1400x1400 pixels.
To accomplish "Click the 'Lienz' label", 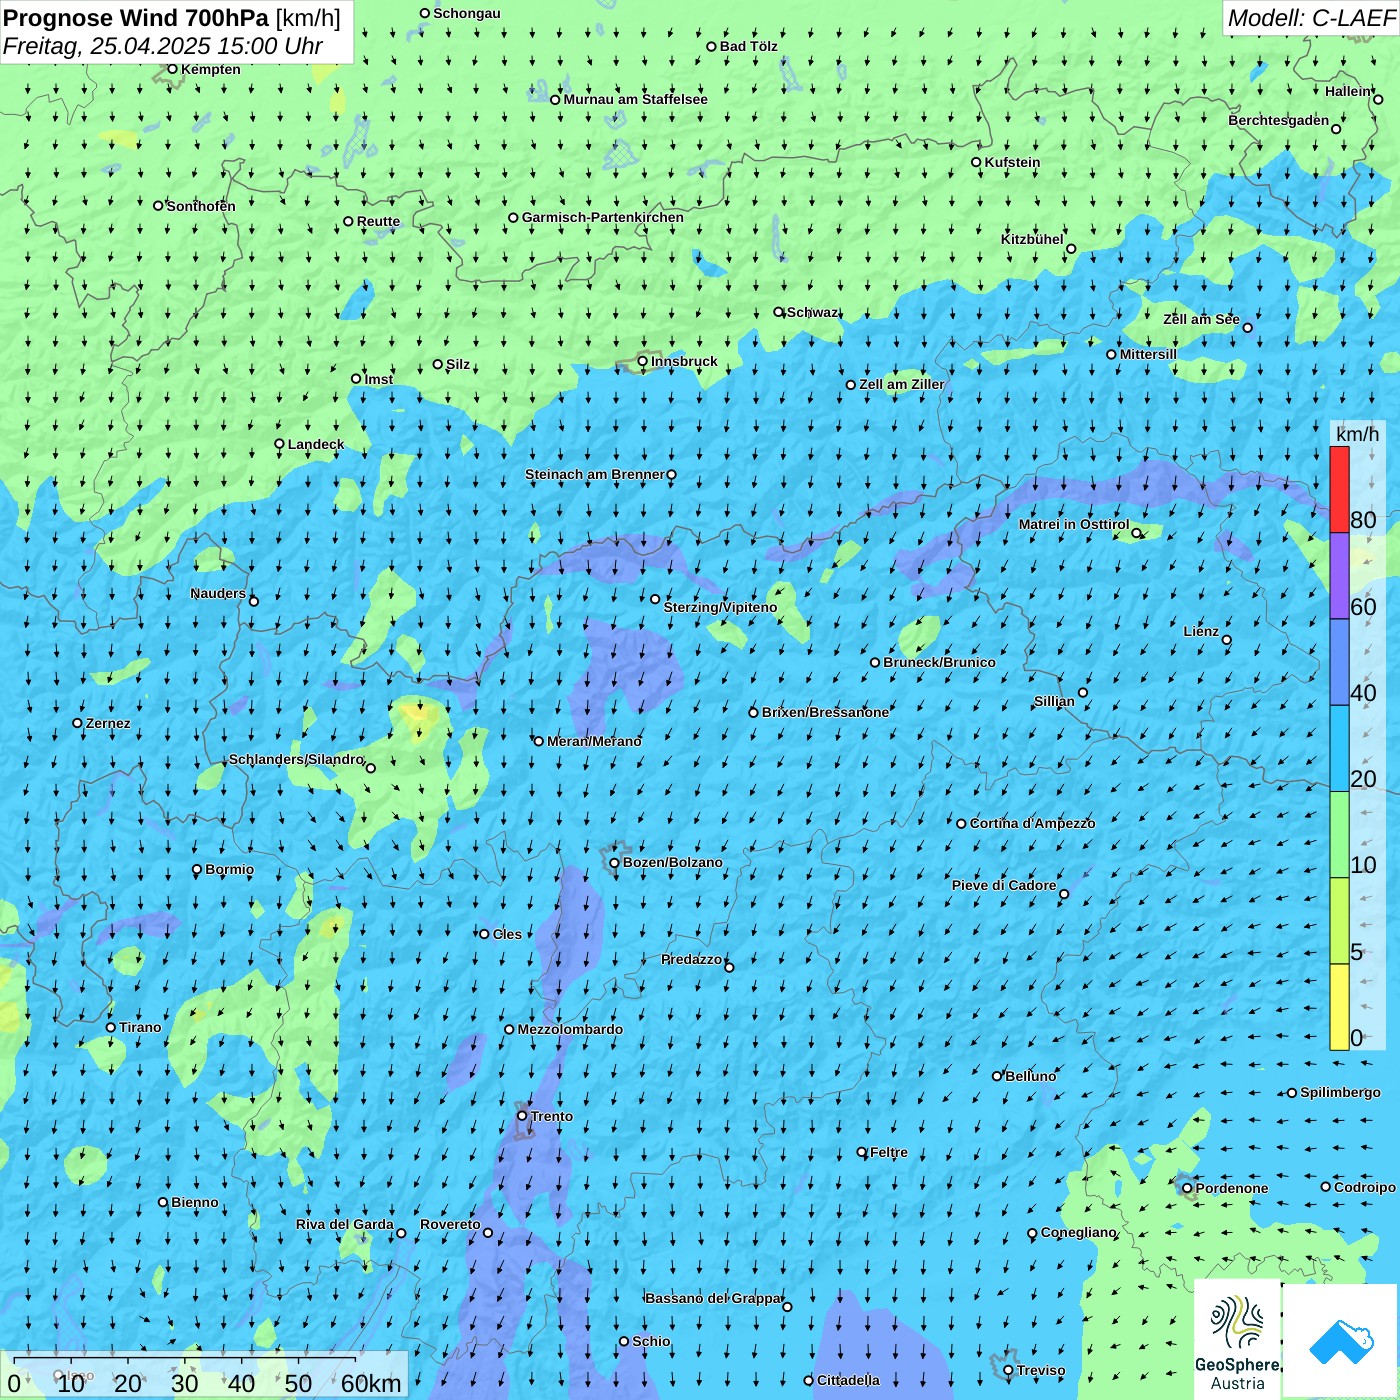I will point(1201,631).
